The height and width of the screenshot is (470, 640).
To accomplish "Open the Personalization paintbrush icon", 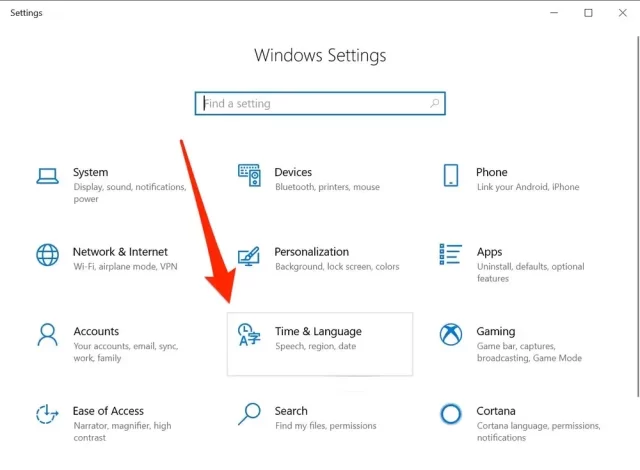I will pos(249,256).
